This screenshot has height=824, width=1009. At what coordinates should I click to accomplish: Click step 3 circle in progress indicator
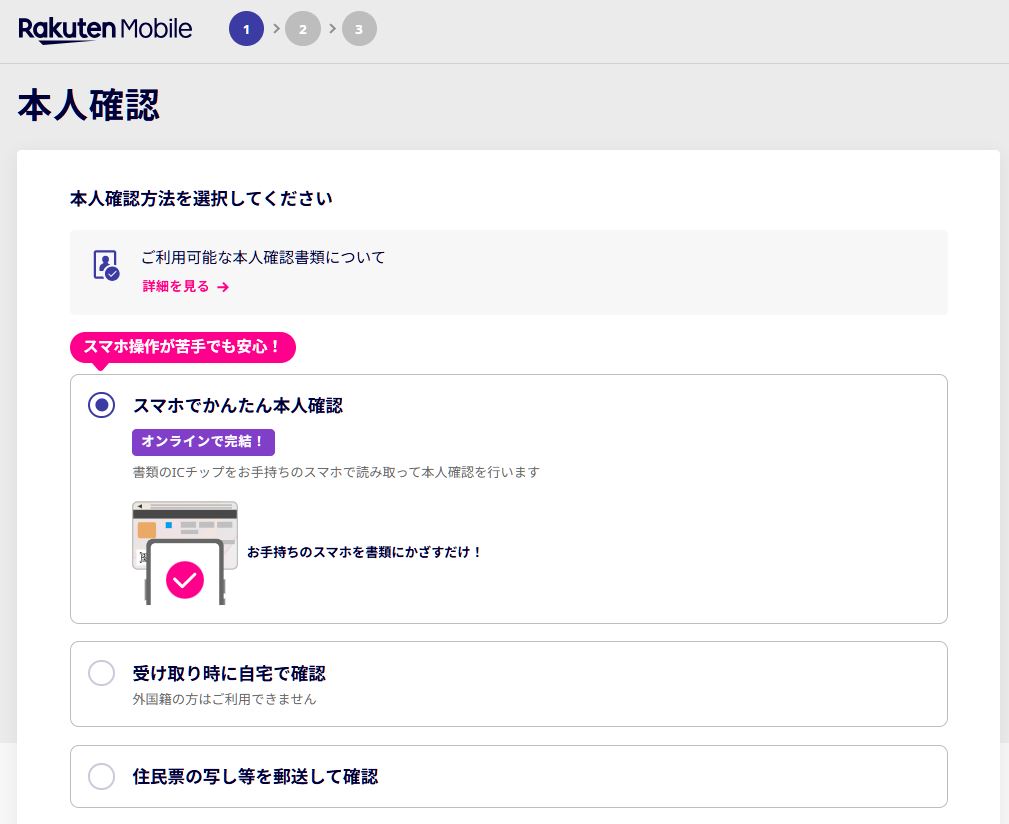359,29
